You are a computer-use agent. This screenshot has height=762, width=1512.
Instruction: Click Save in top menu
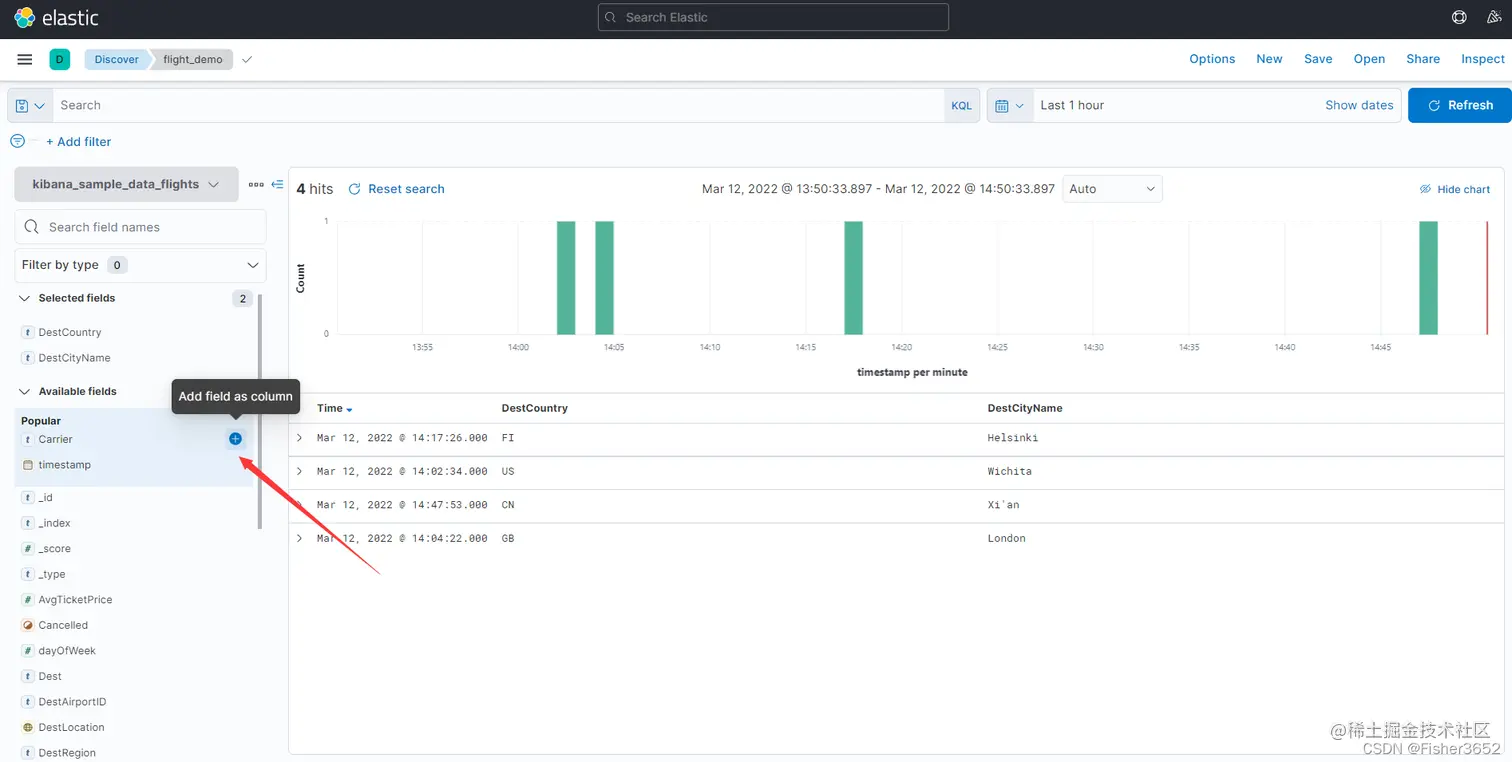click(1318, 59)
